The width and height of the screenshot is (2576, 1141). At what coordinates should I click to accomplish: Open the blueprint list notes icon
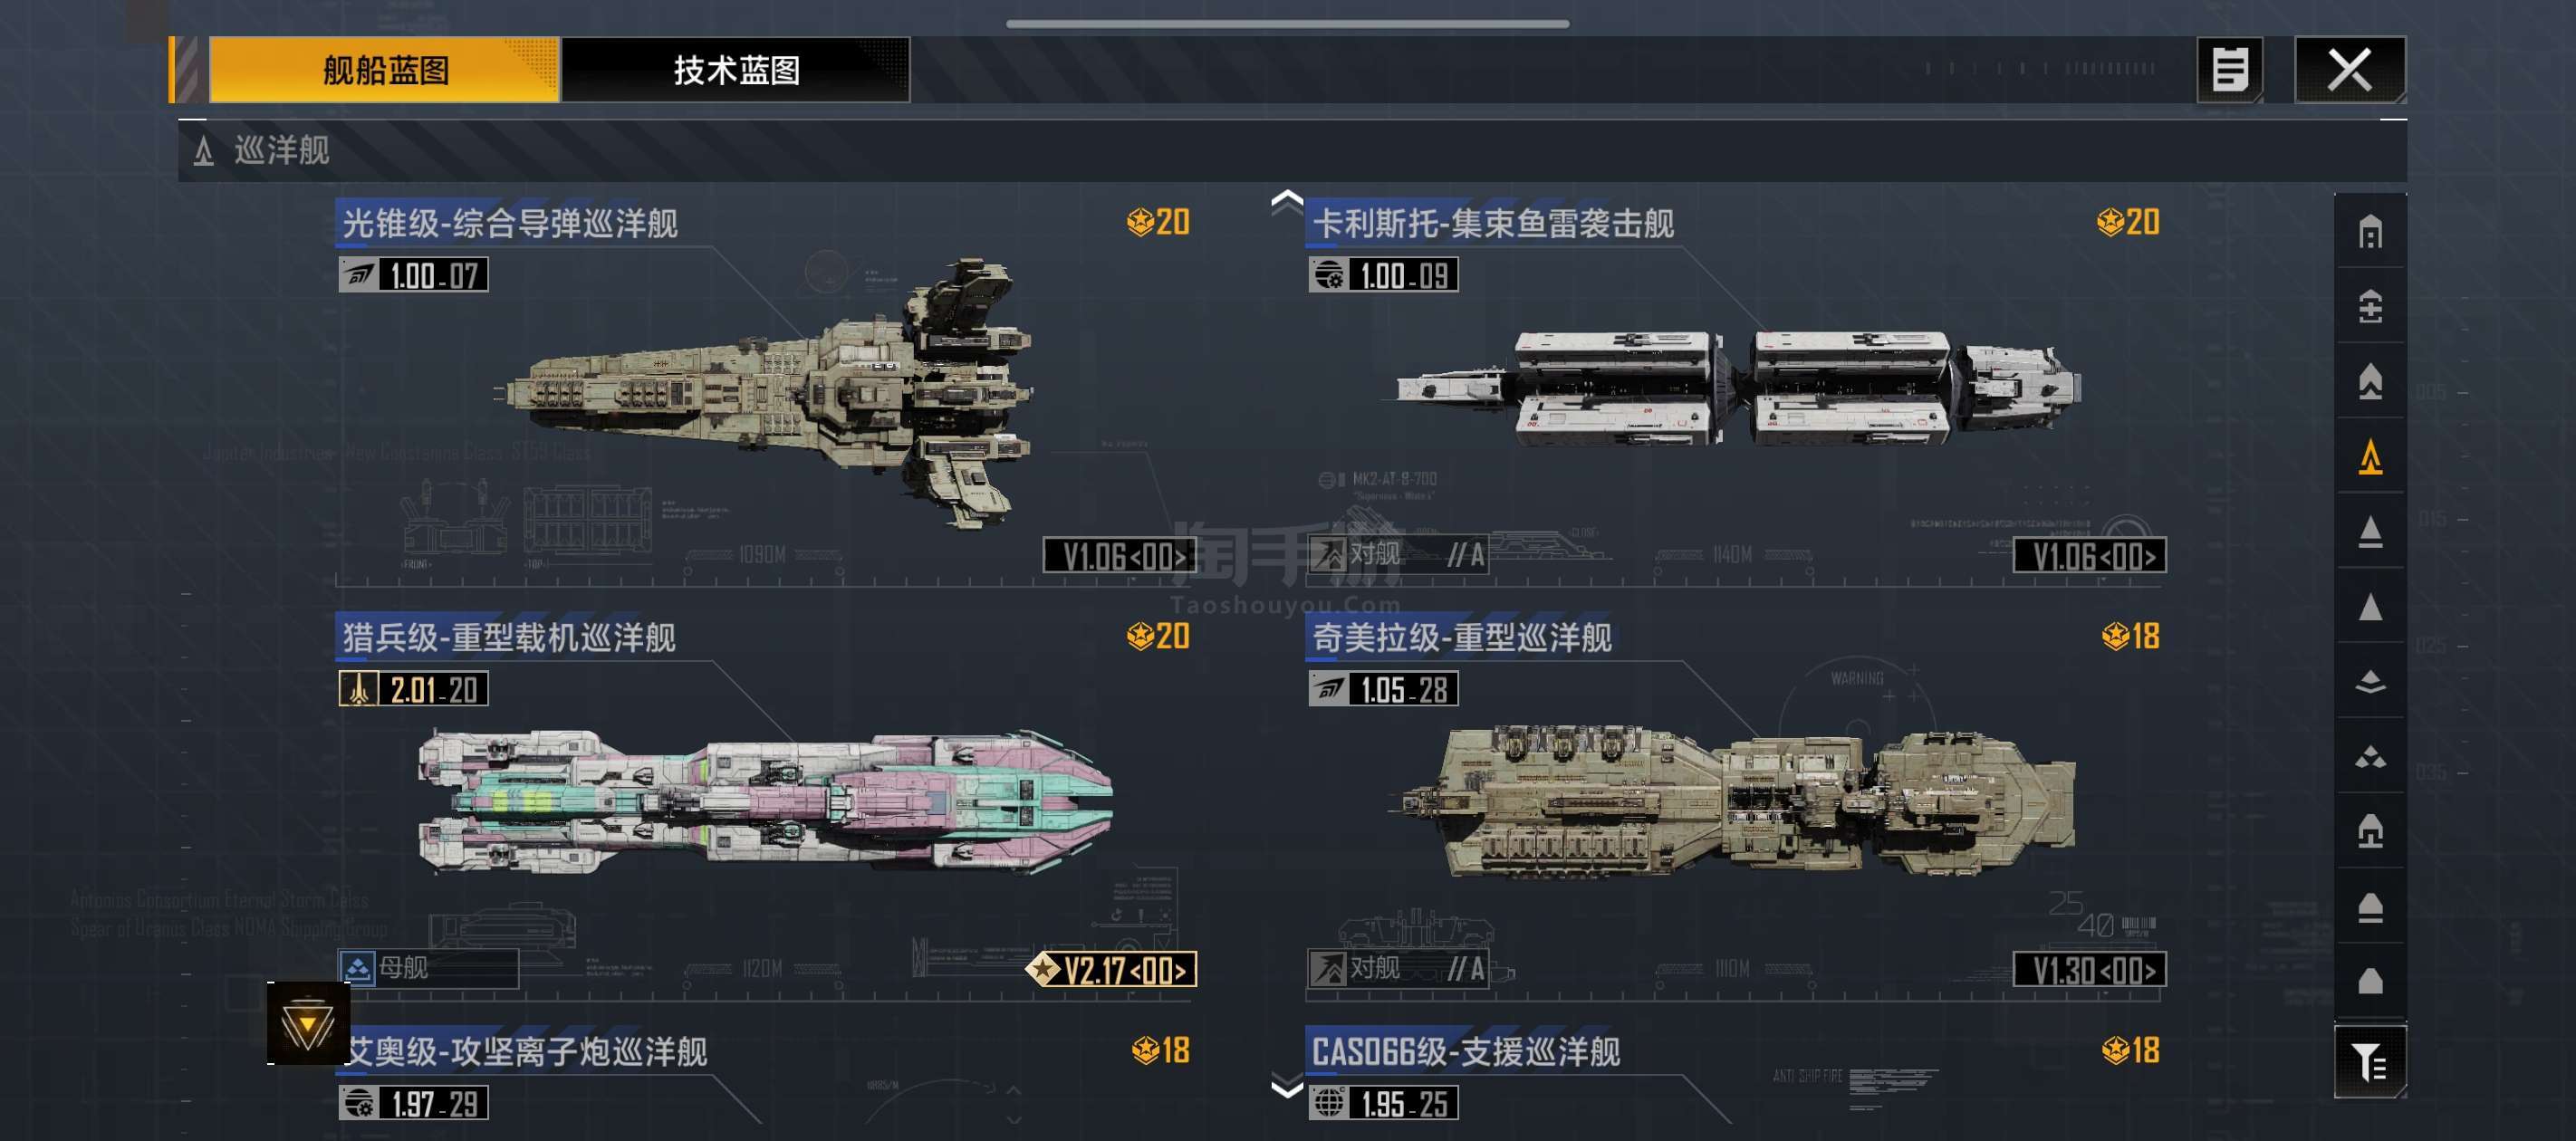2229,69
